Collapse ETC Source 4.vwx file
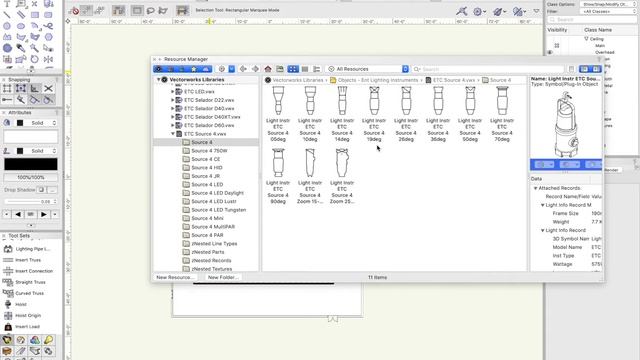This screenshot has width=640, height=360. point(173,134)
